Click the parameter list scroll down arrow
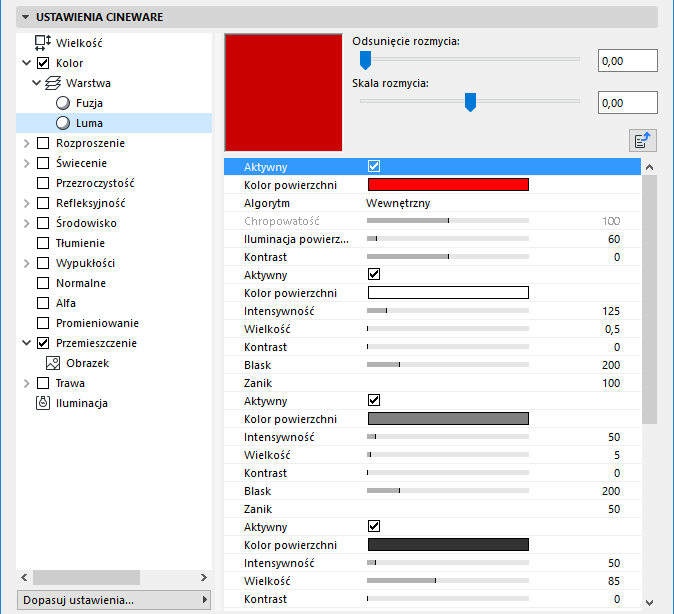 point(649,603)
